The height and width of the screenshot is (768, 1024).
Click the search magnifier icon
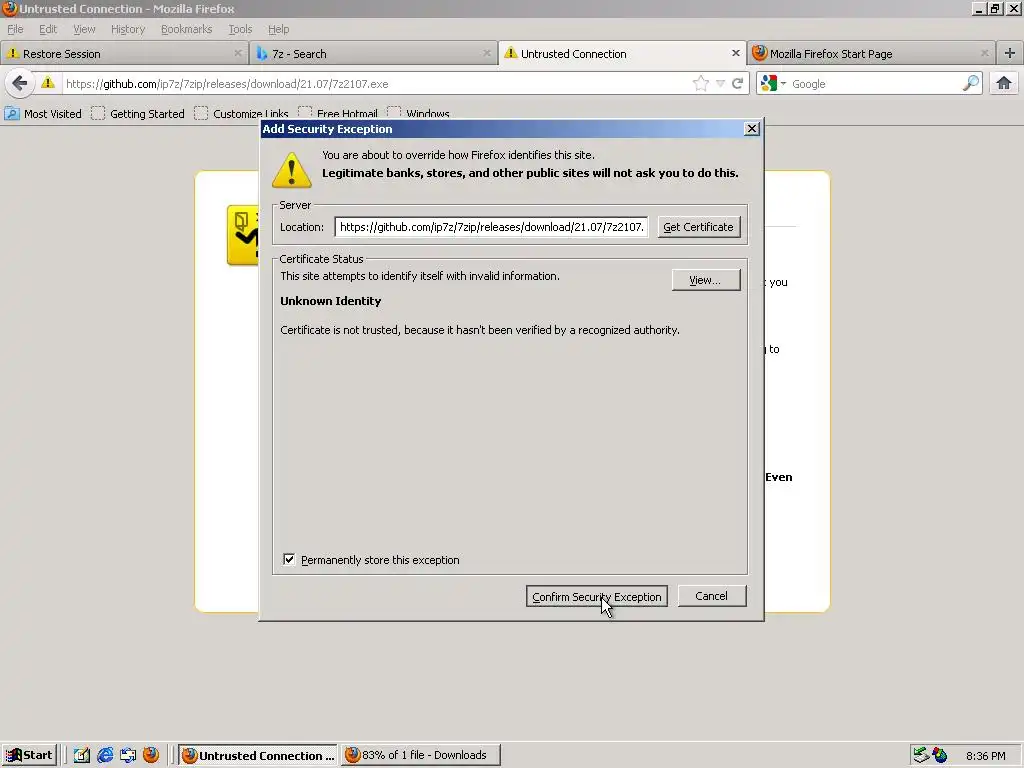pyautogui.click(x=971, y=83)
